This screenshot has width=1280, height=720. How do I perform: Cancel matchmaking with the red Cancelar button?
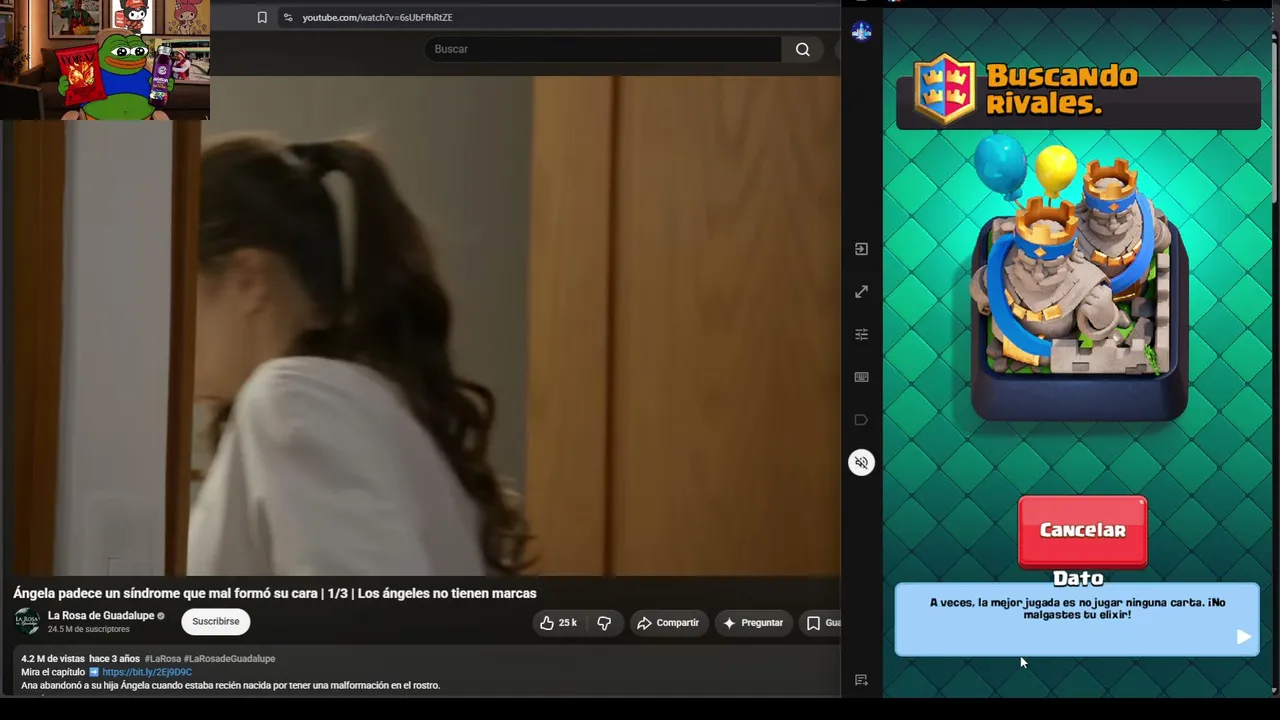pos(1082,531)
